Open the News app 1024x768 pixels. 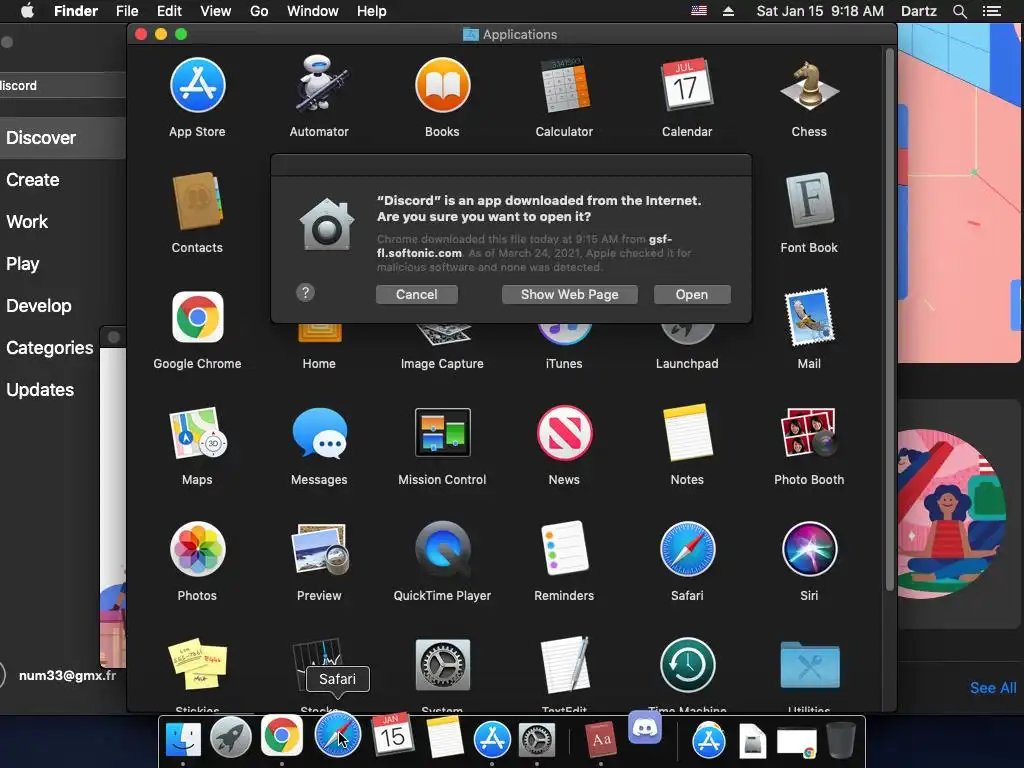click(564, 433)
